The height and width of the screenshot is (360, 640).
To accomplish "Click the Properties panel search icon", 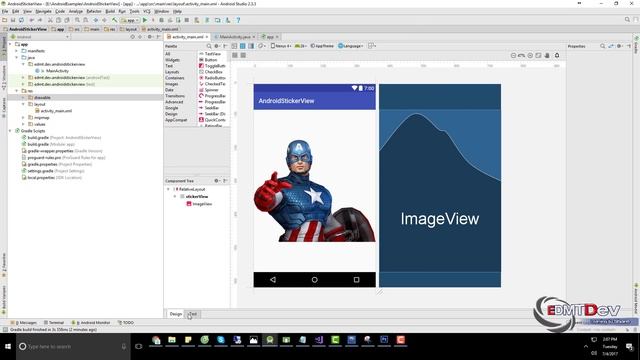I will pos(602,46).
